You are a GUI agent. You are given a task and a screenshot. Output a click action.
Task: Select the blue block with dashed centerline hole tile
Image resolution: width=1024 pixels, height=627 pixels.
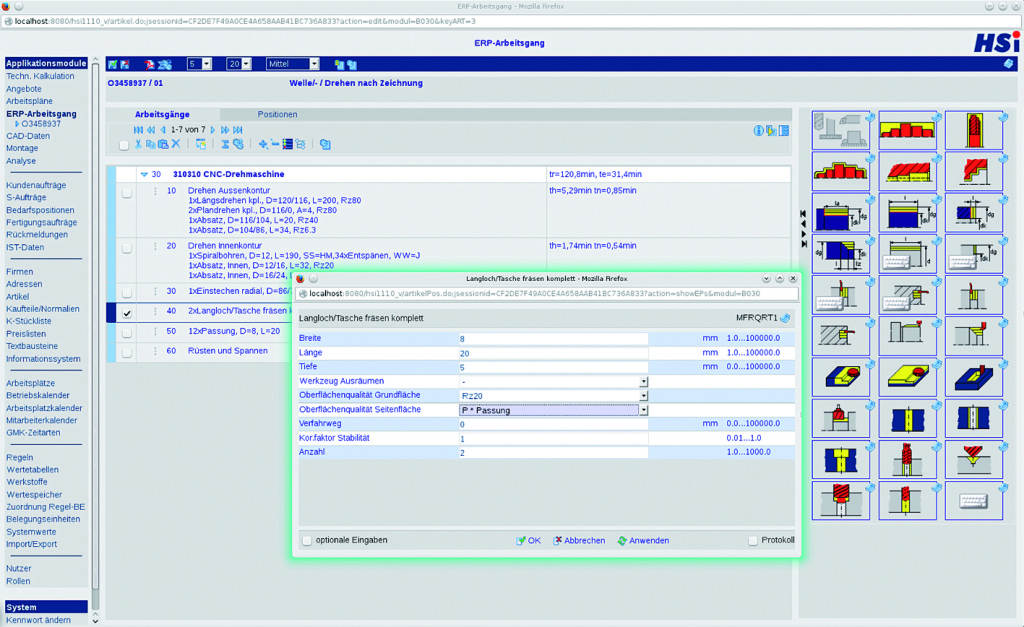[x=973, y=419]
